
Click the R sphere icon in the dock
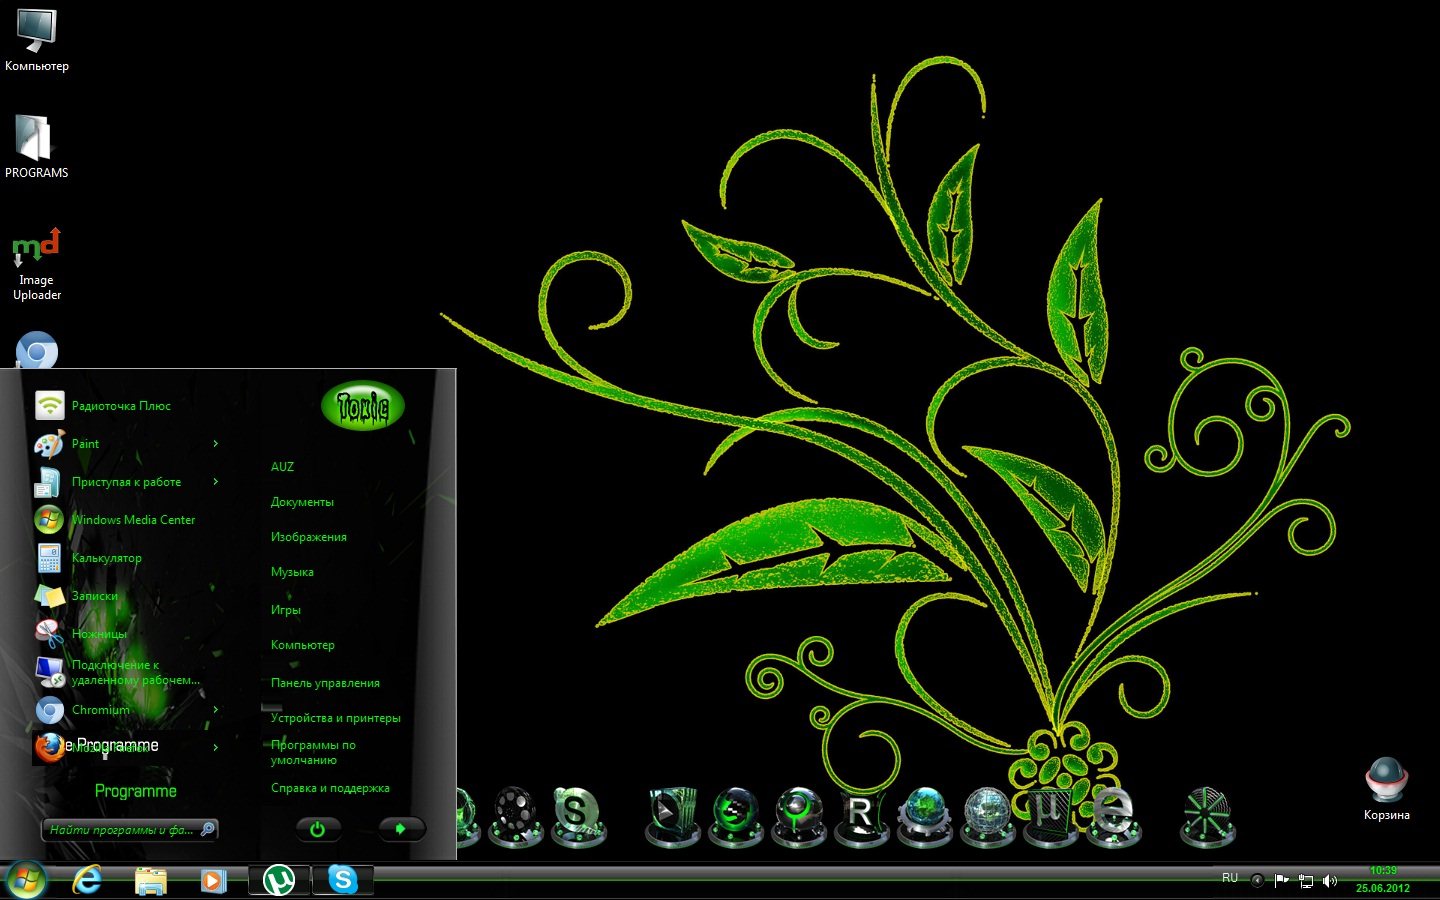[860, 815]
